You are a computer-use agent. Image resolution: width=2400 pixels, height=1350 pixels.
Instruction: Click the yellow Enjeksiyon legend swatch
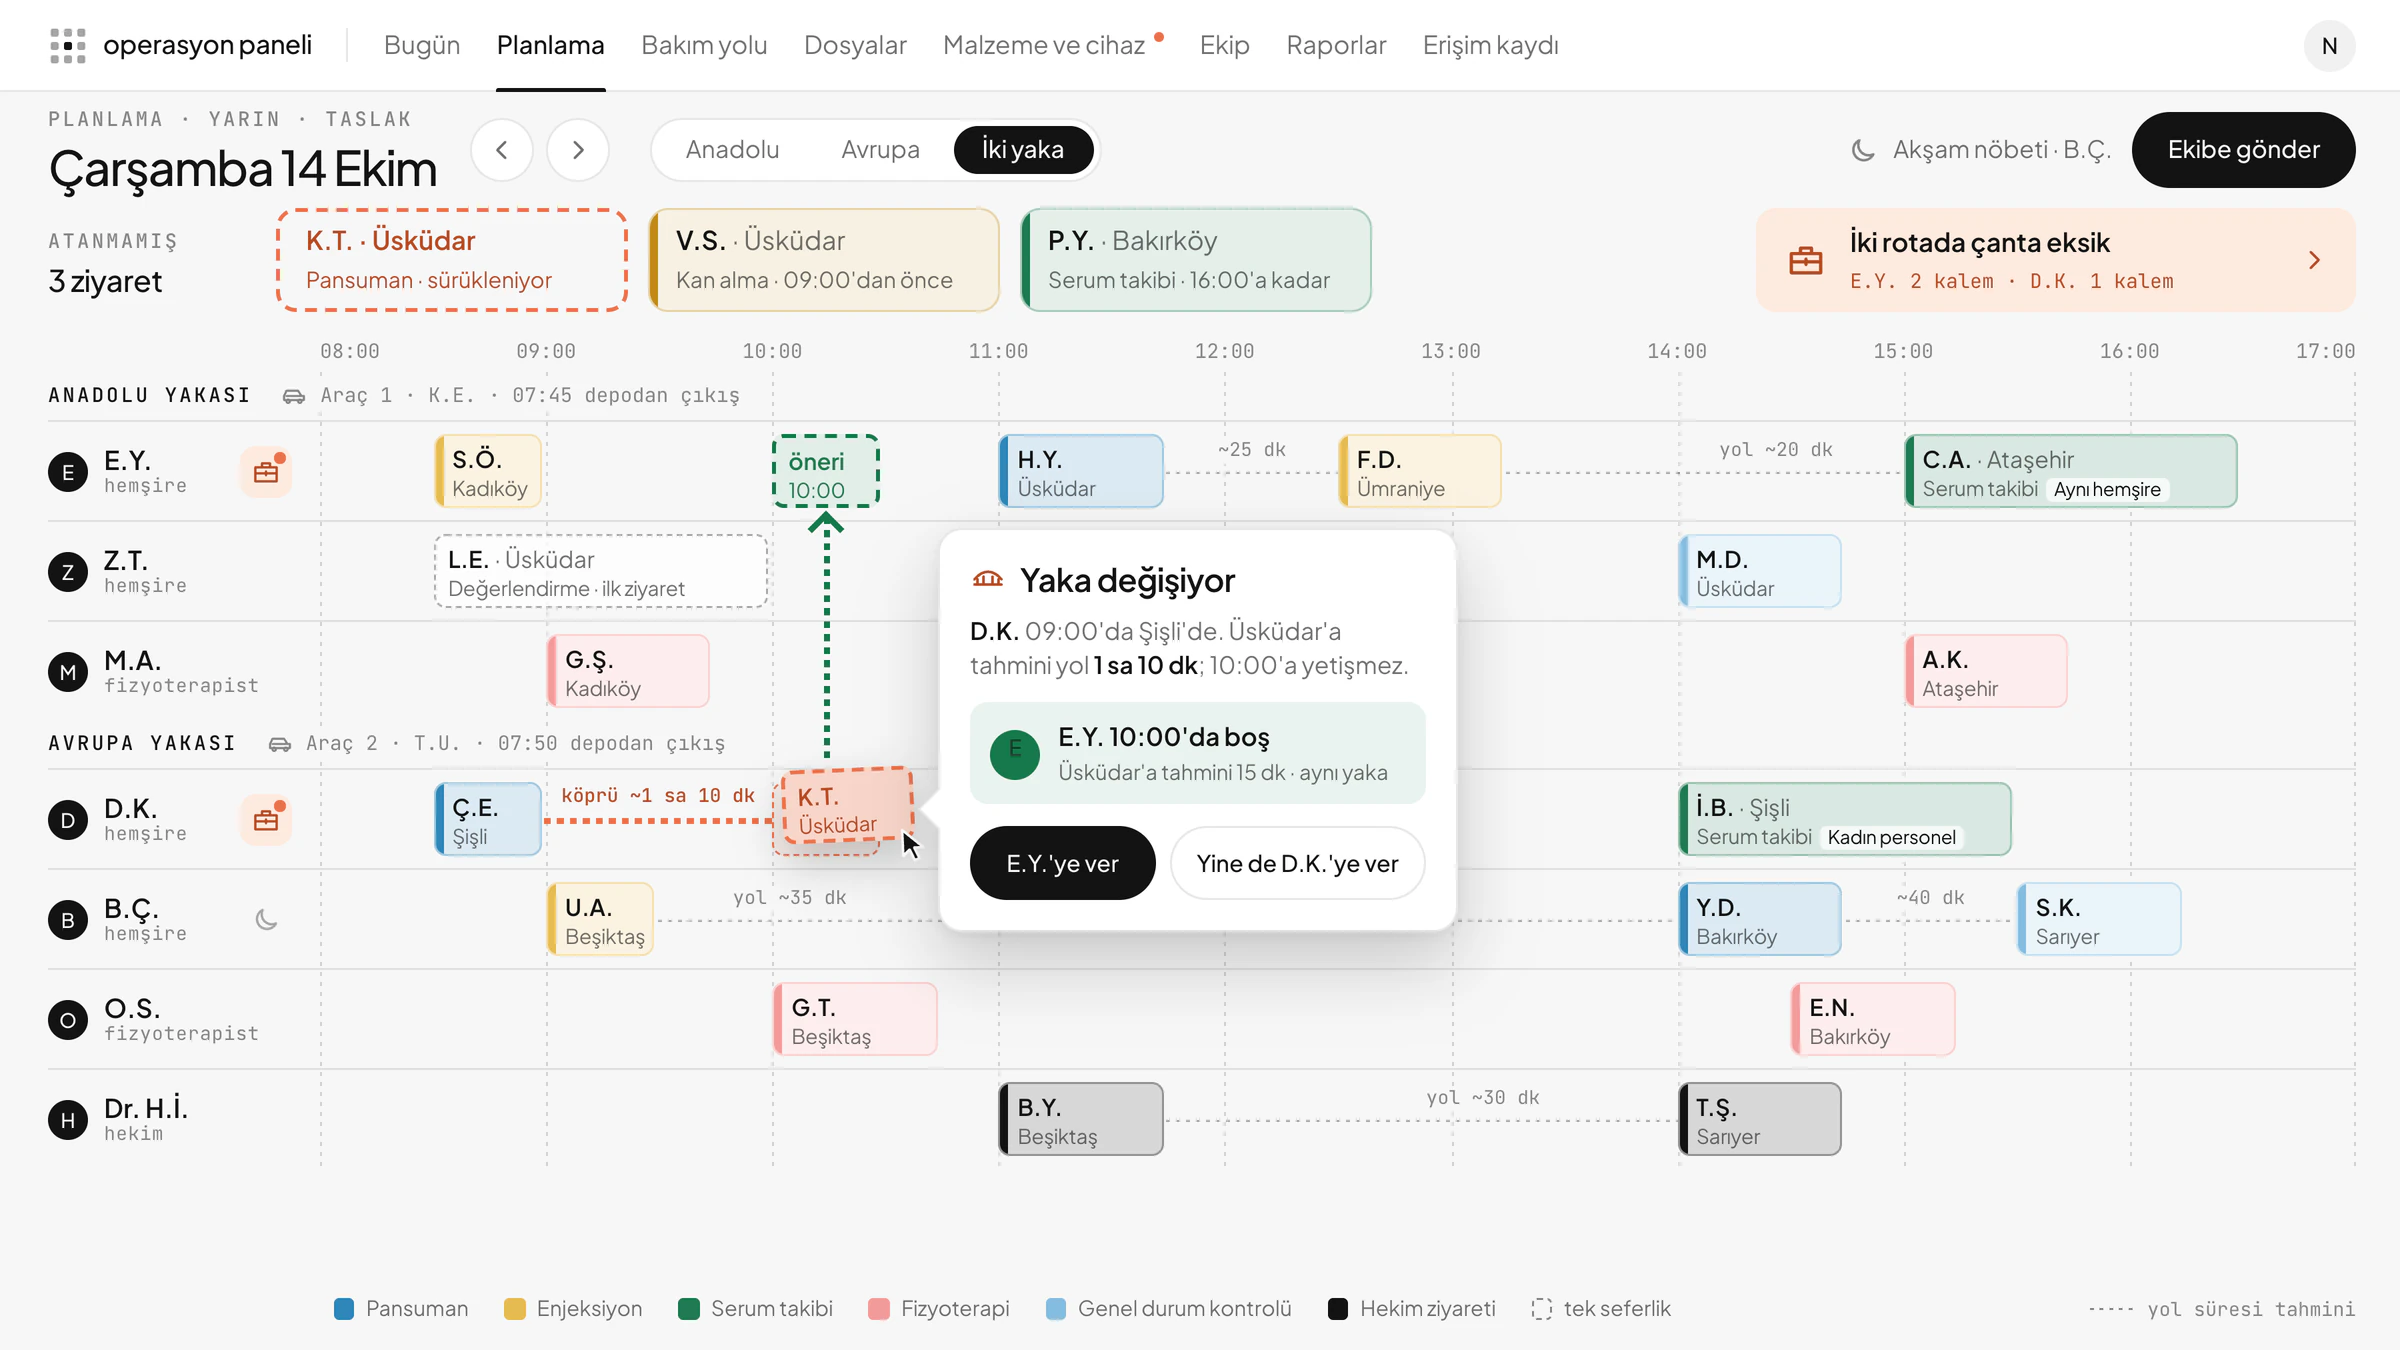click(x=514, y=1308)
